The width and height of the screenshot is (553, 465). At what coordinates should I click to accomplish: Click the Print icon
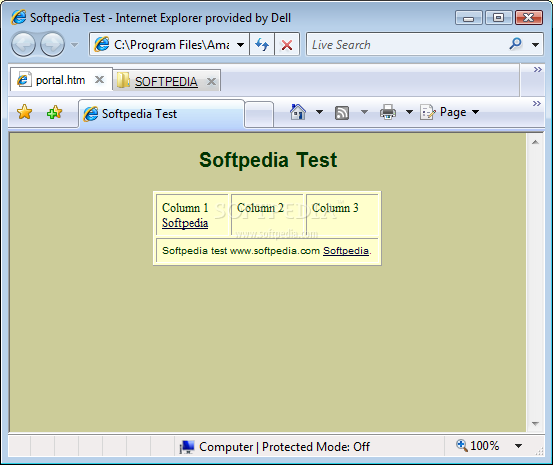[x=388, y=112]
